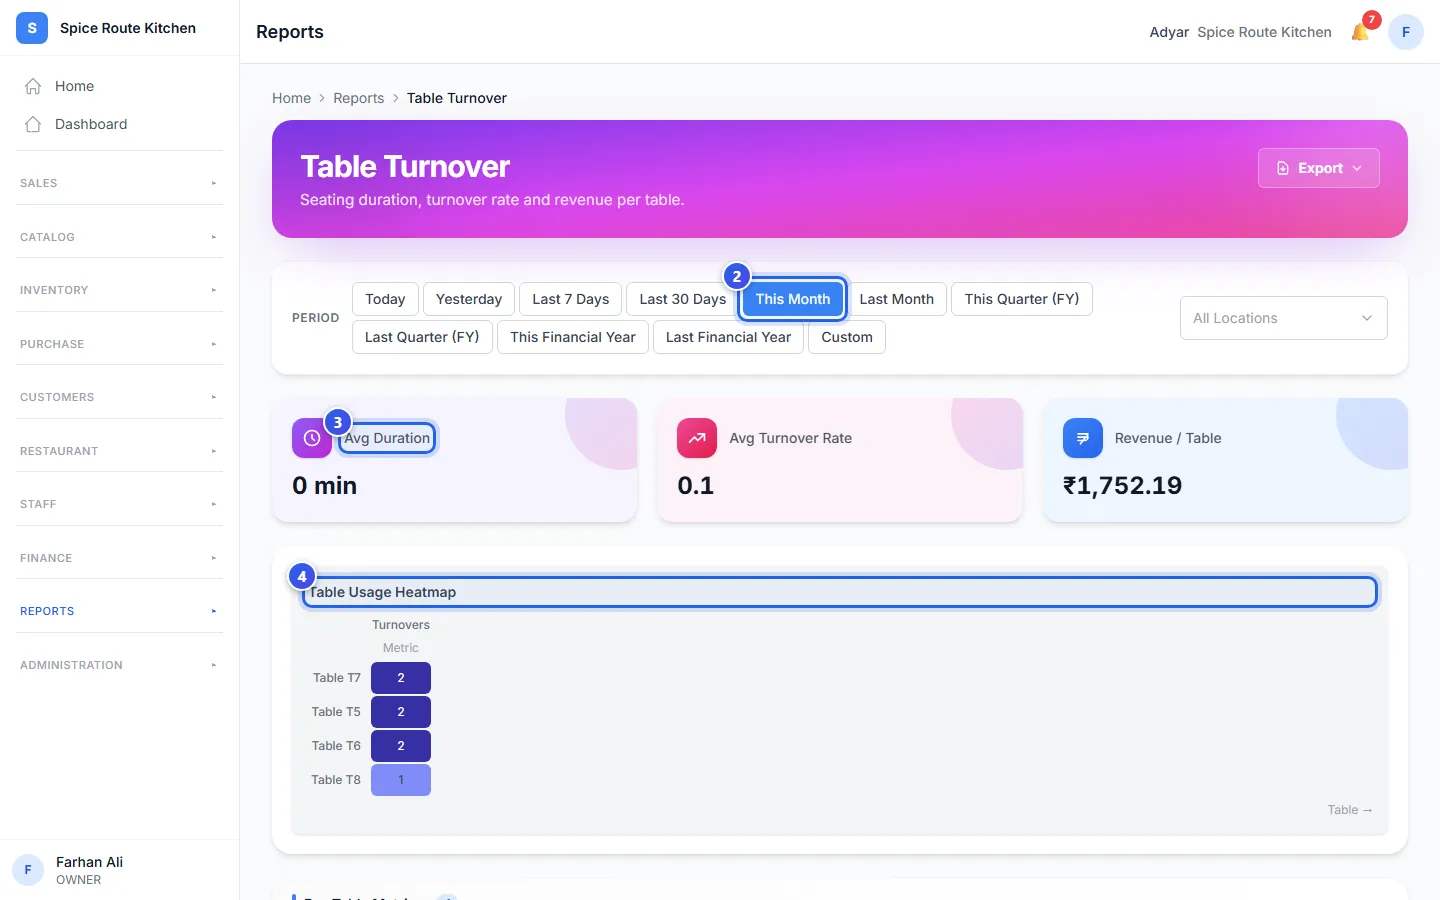Select the Today period filter
1440x900 pixels.
point(385,299)
